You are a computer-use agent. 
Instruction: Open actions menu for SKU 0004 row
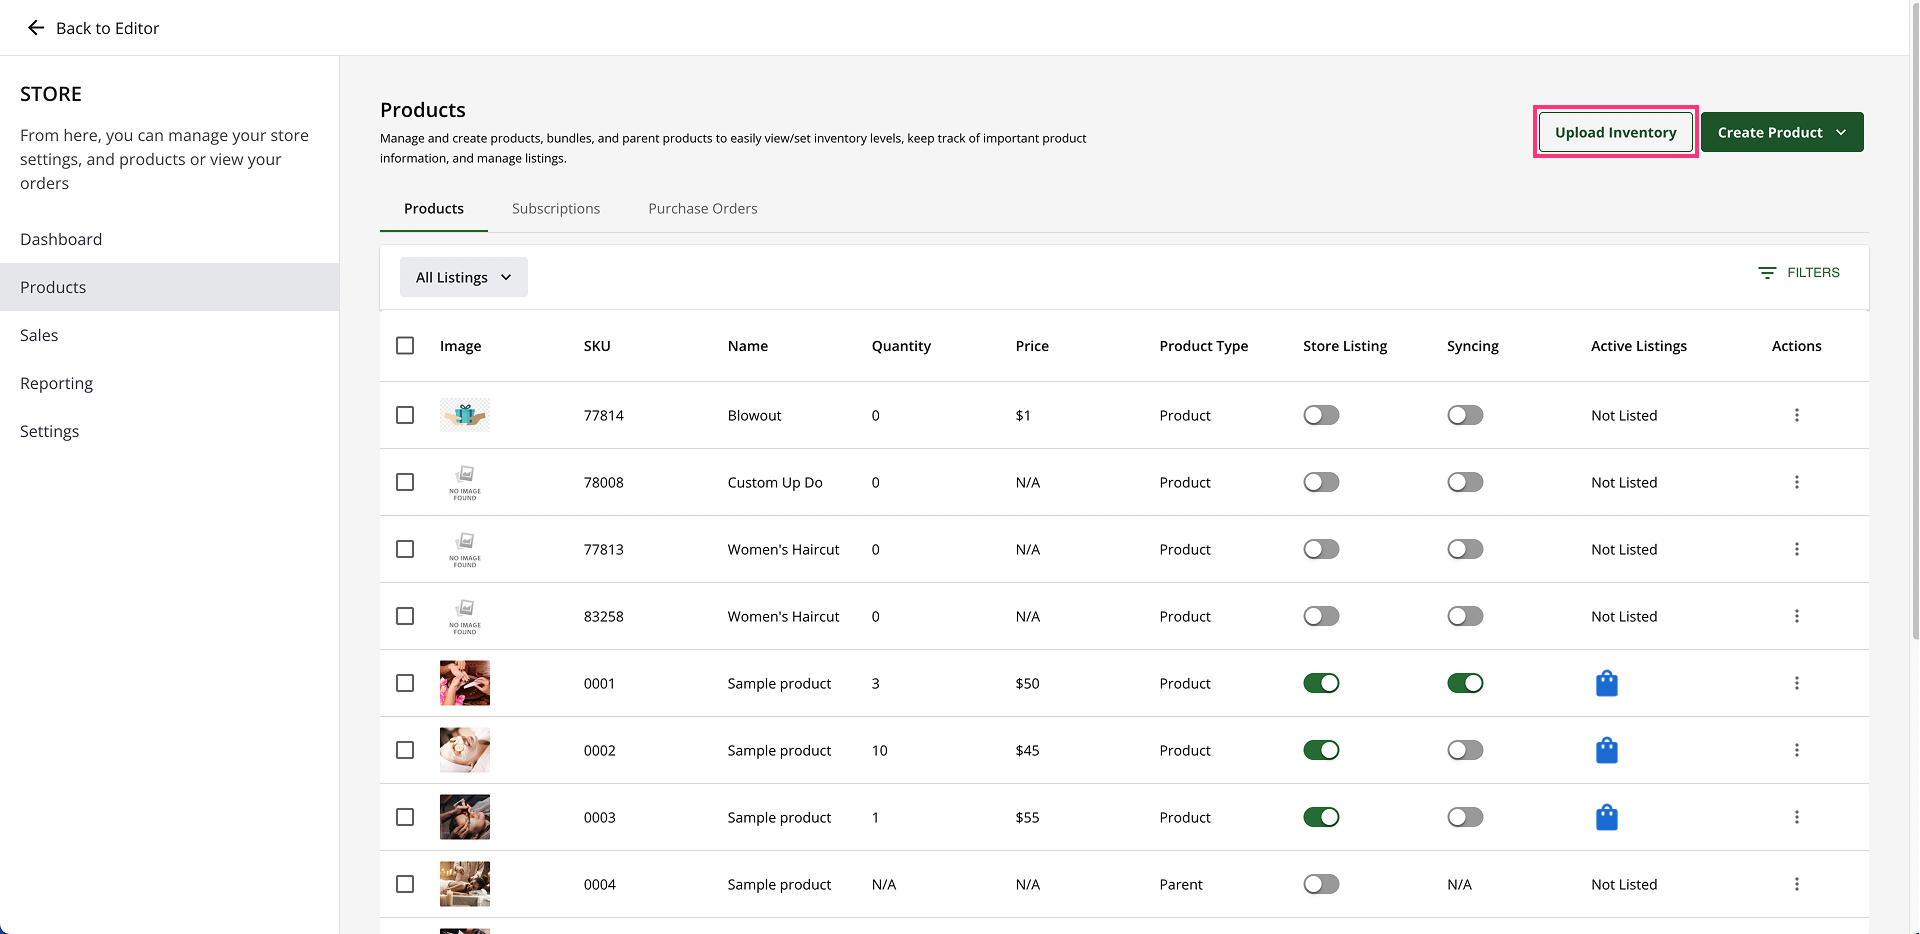click(1796, 884)
